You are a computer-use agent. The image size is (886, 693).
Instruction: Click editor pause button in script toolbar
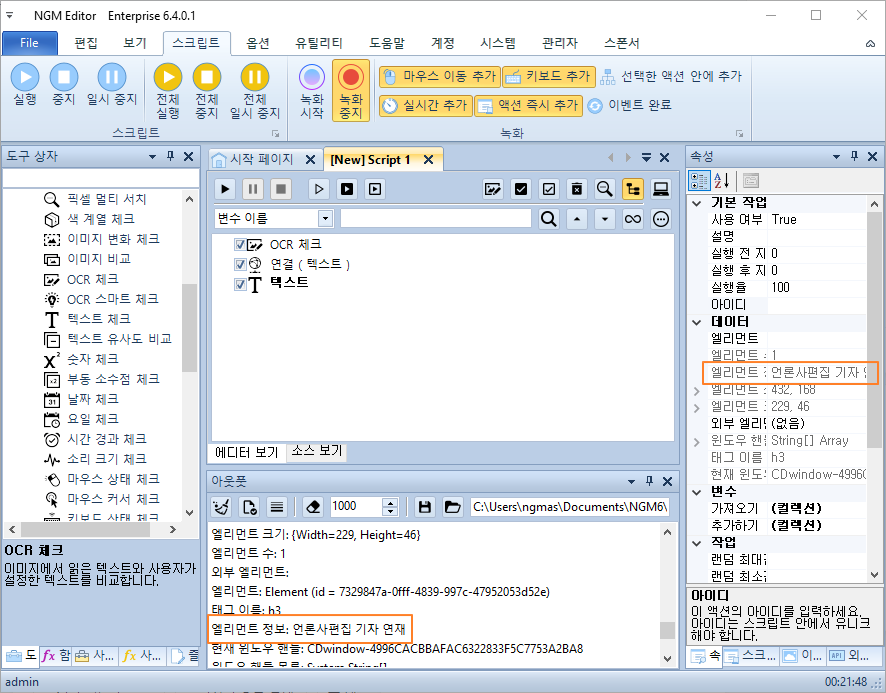(x=253, y=189)
